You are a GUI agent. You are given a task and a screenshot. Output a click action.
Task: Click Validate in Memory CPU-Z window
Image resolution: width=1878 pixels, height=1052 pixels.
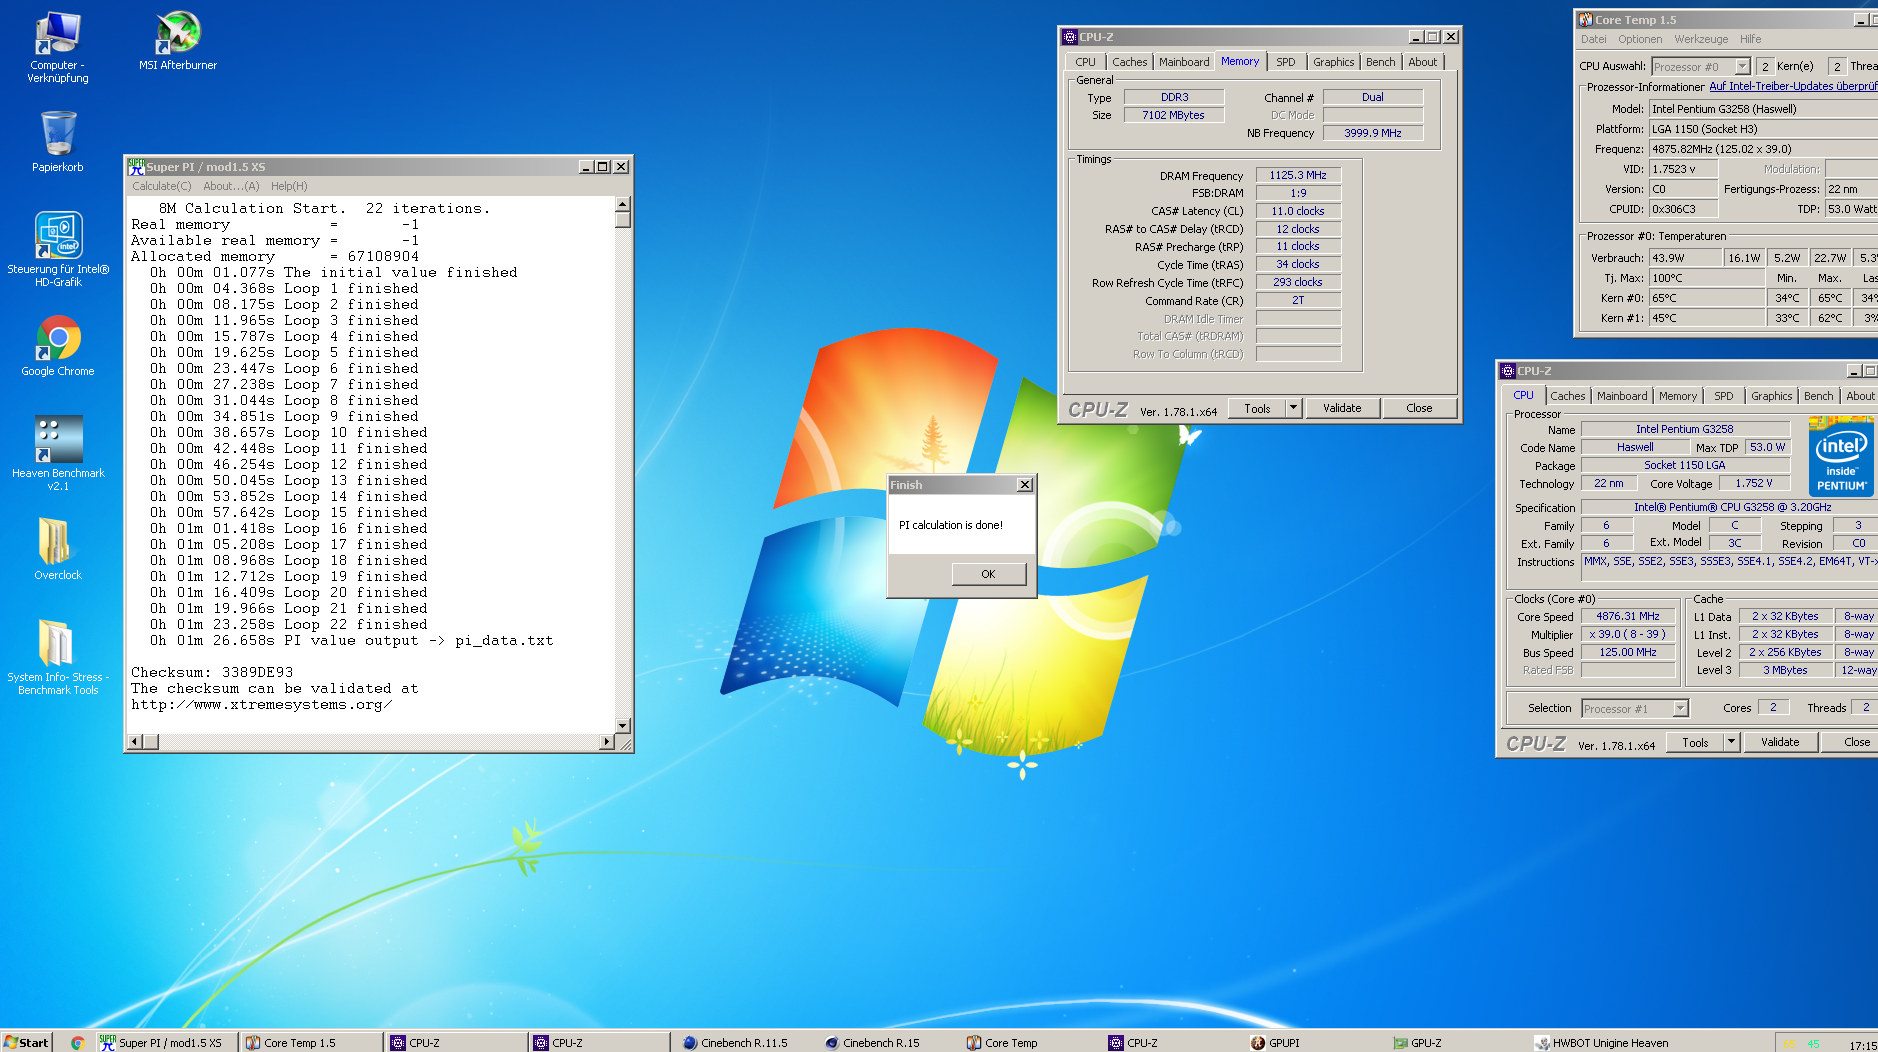(x=1342, y=408)
